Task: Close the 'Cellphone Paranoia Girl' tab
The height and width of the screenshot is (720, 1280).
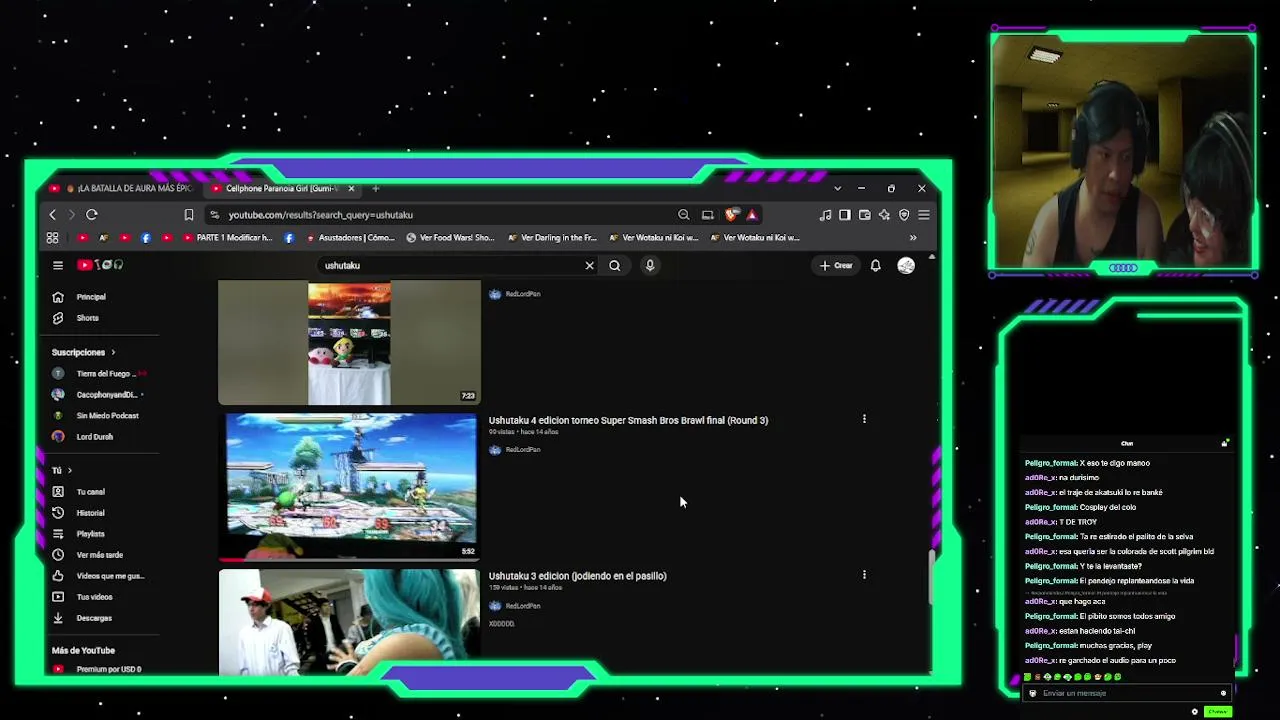Action: pyautogui.click(x=351, y=188)
